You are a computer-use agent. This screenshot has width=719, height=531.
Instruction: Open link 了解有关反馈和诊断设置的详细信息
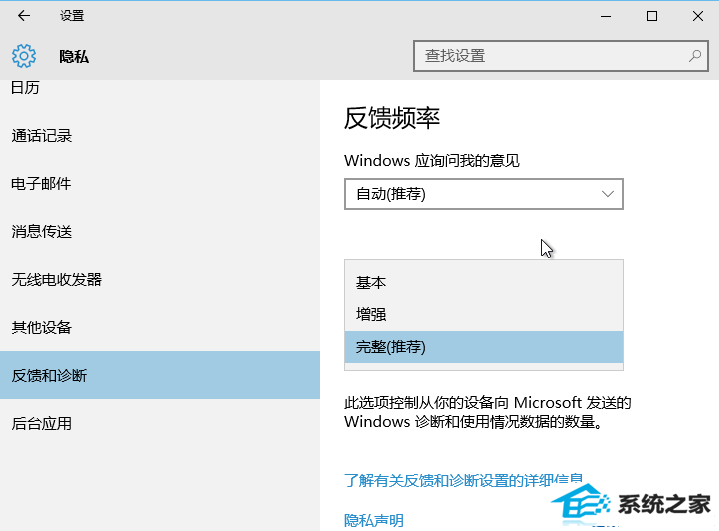click(463, 480)
